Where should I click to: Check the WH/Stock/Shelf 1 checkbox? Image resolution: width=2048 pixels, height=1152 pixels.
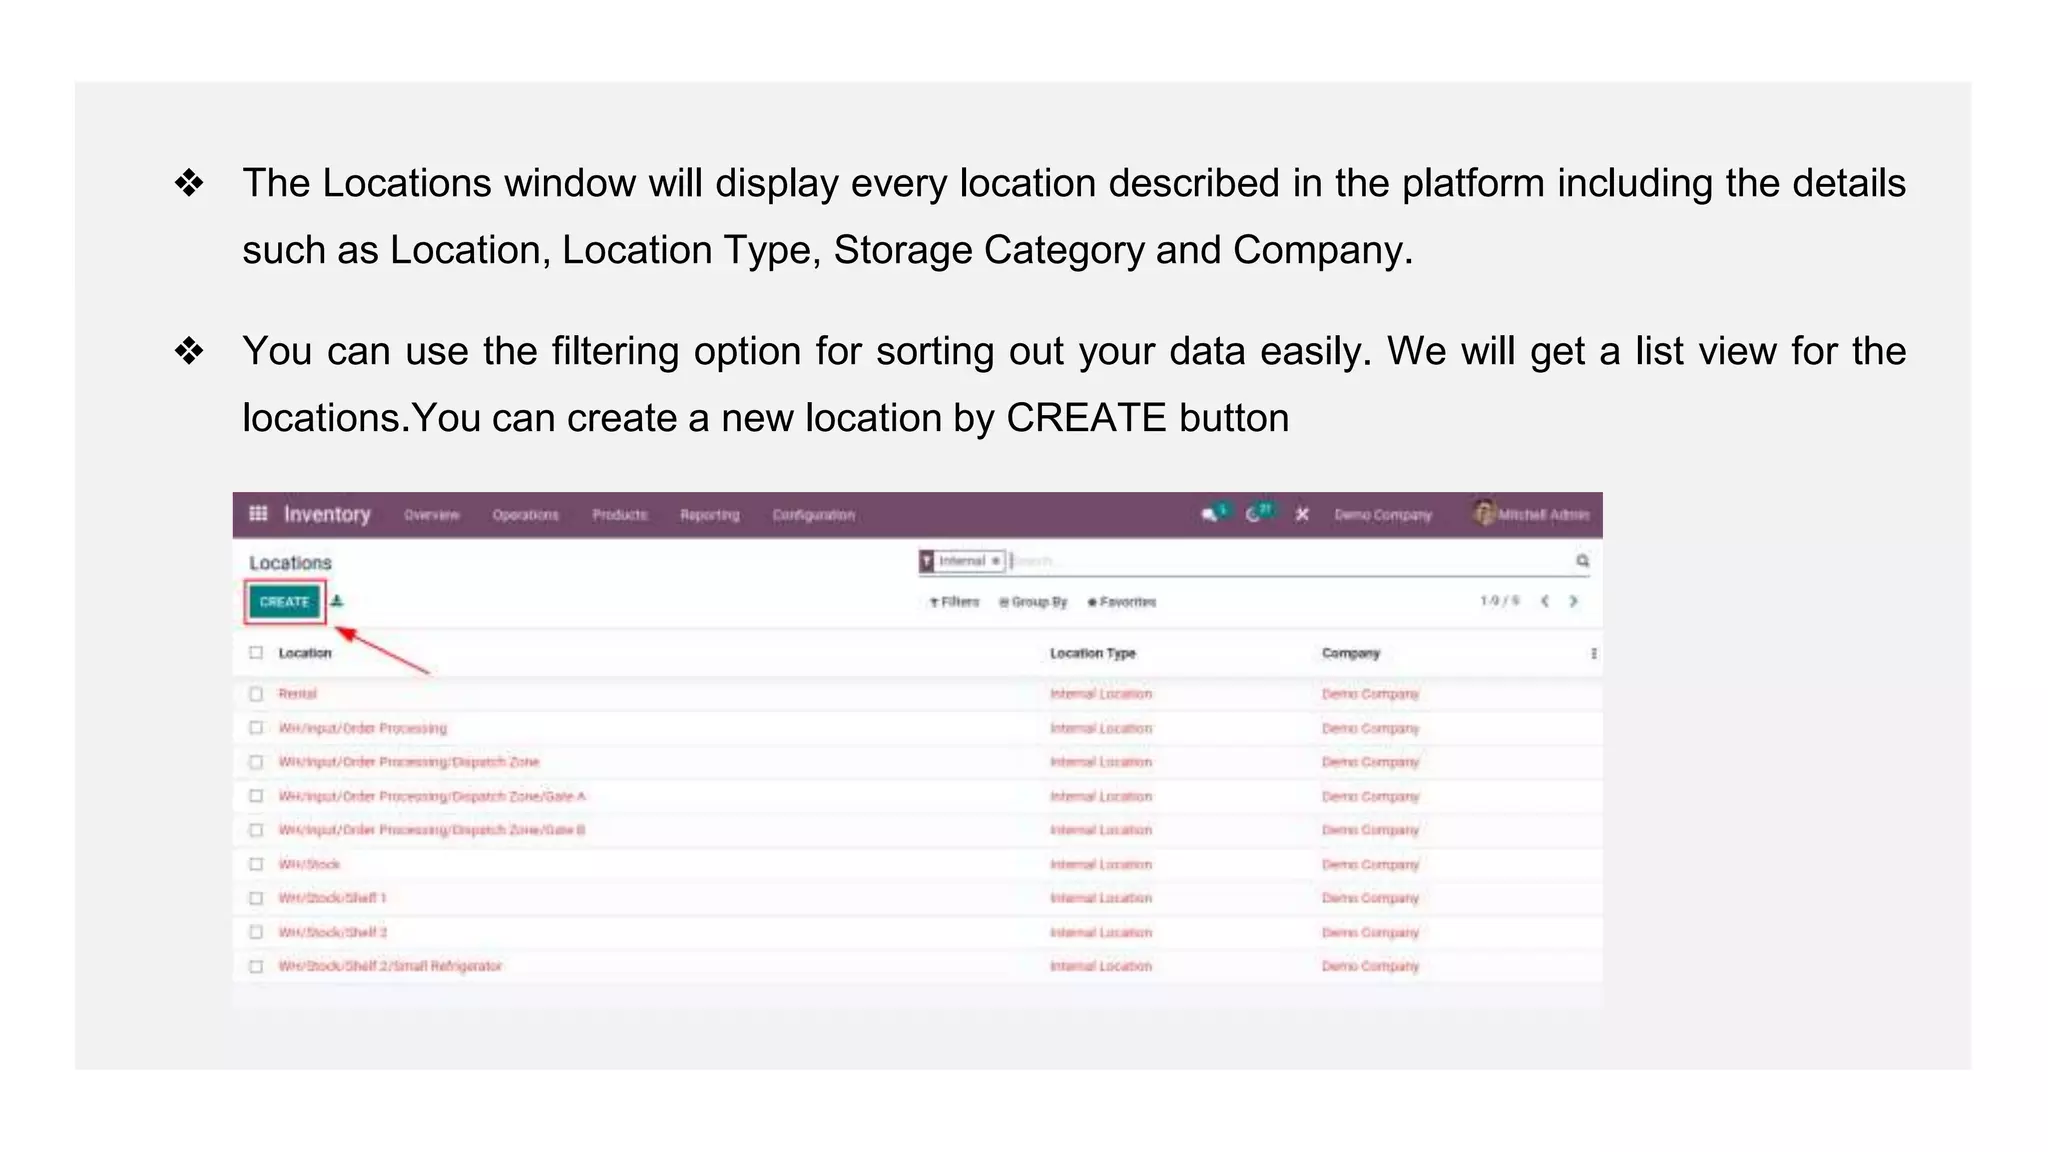[x=256, y=898]
